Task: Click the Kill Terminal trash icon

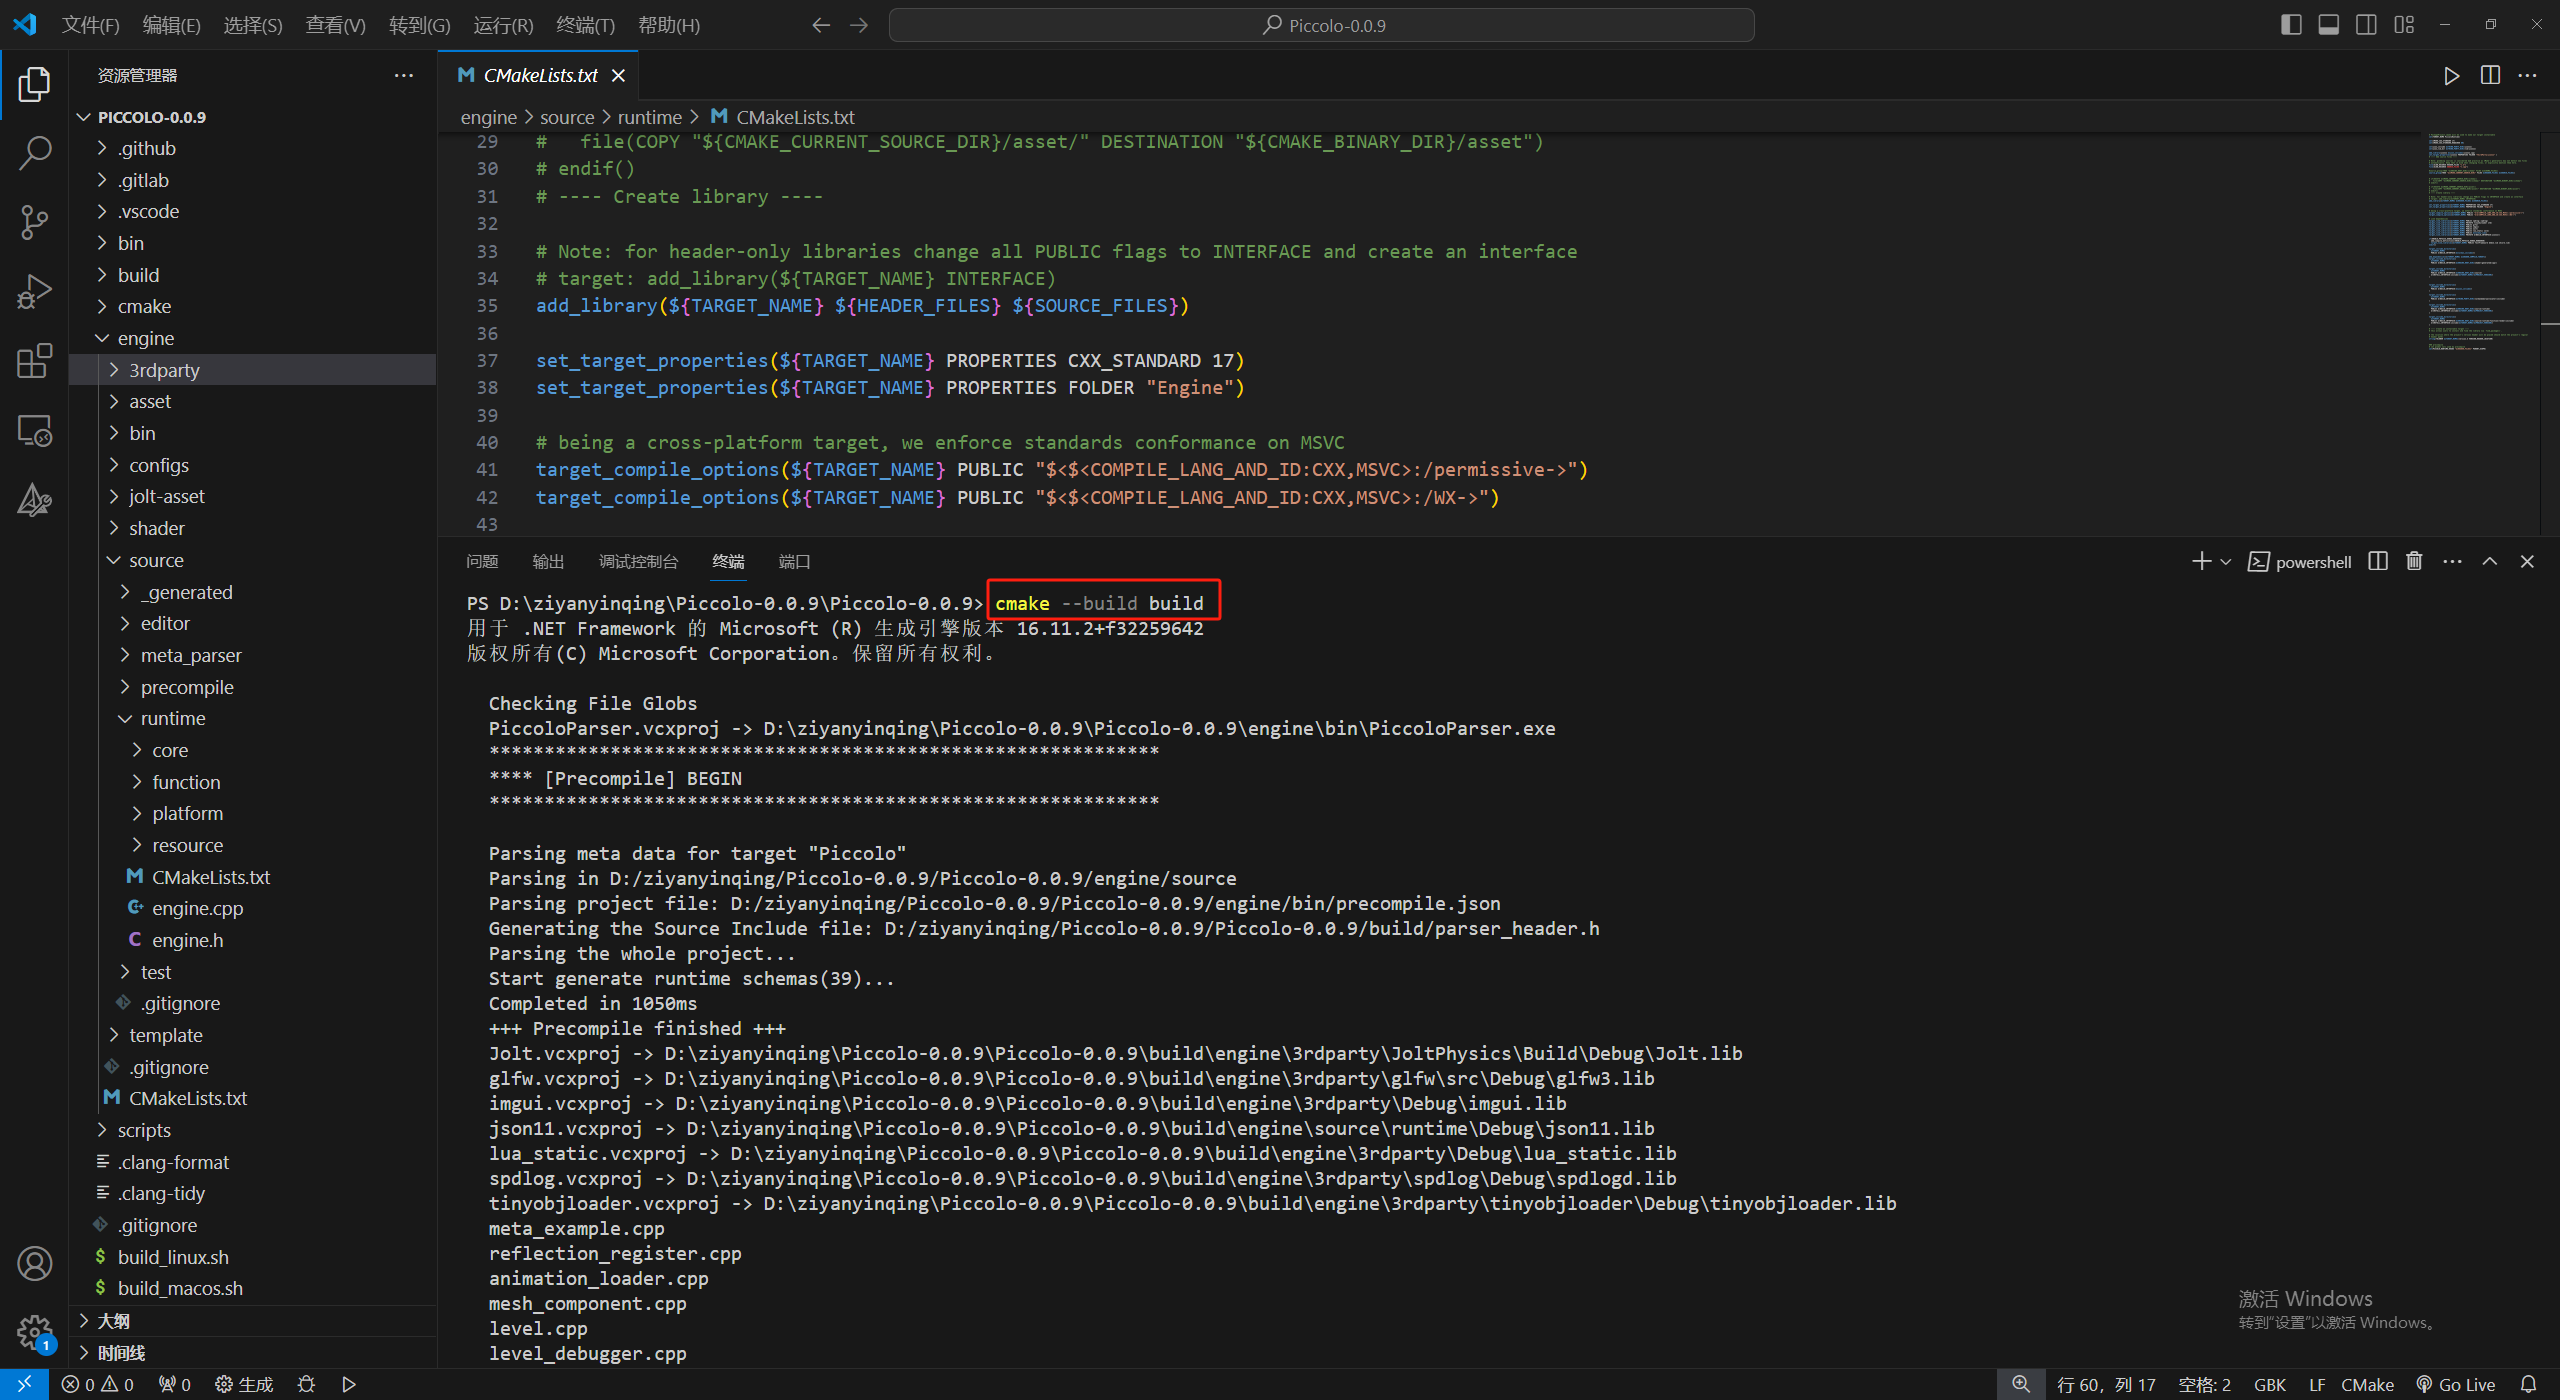Action: coord(2414,561)
